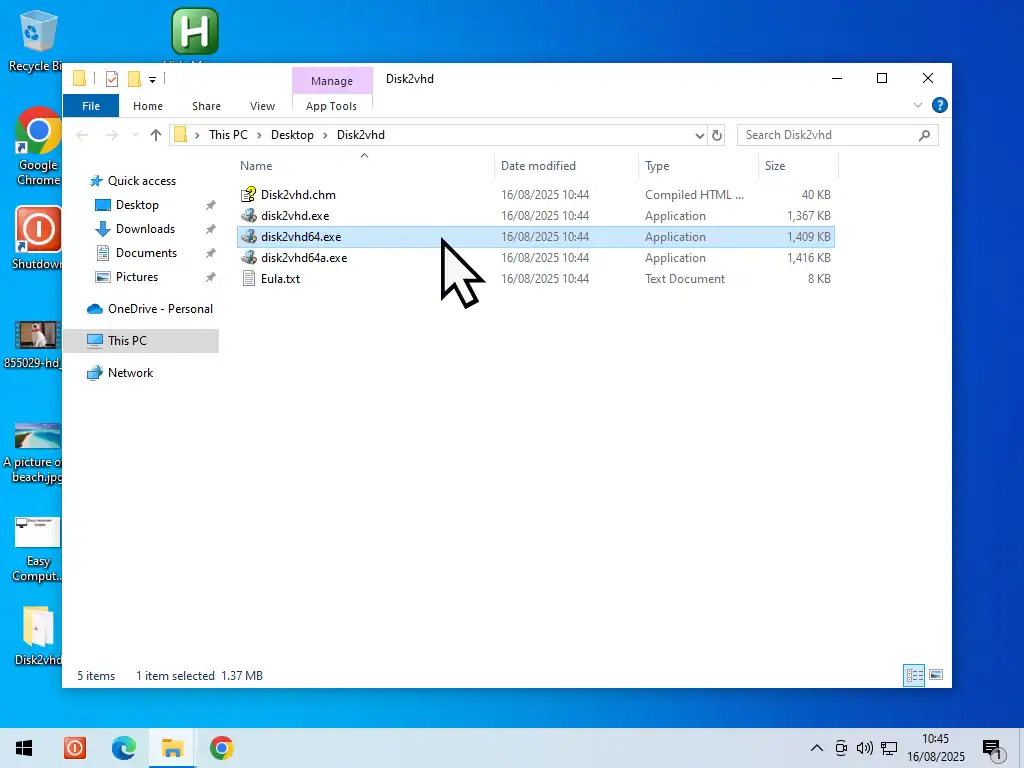This screenshot has width=1024, height=768.
Task: Open Microsoft Edge from the taskbar
Action: click(x=123, y=748)
